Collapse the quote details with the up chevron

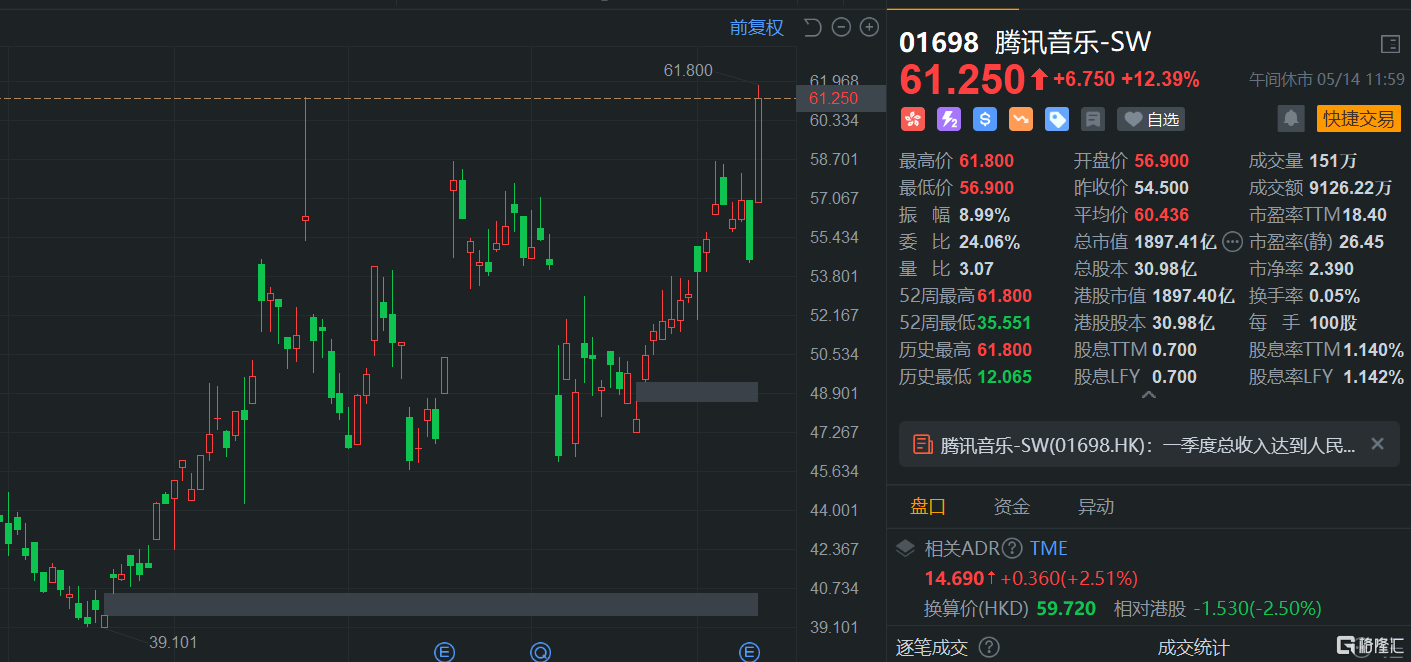[1148, 396]
